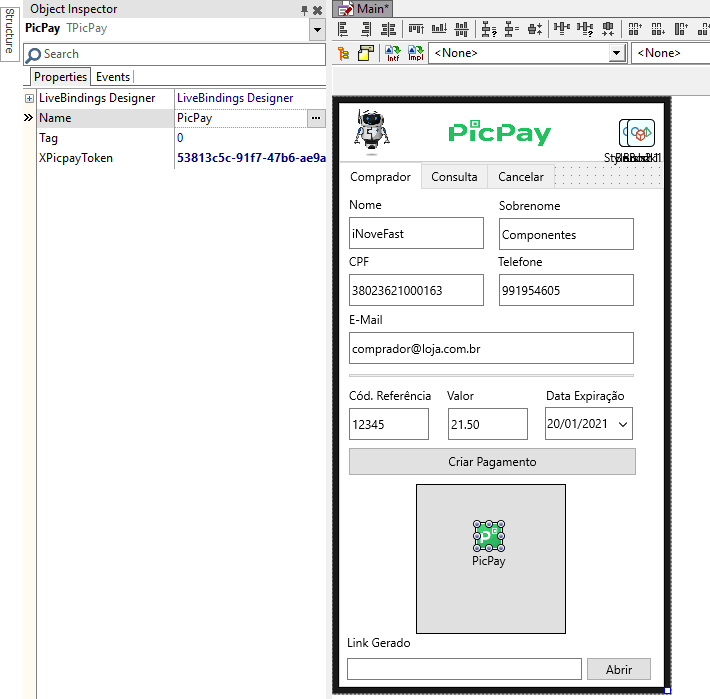Click the Search field in Object Inspector

tap(175, 54)
